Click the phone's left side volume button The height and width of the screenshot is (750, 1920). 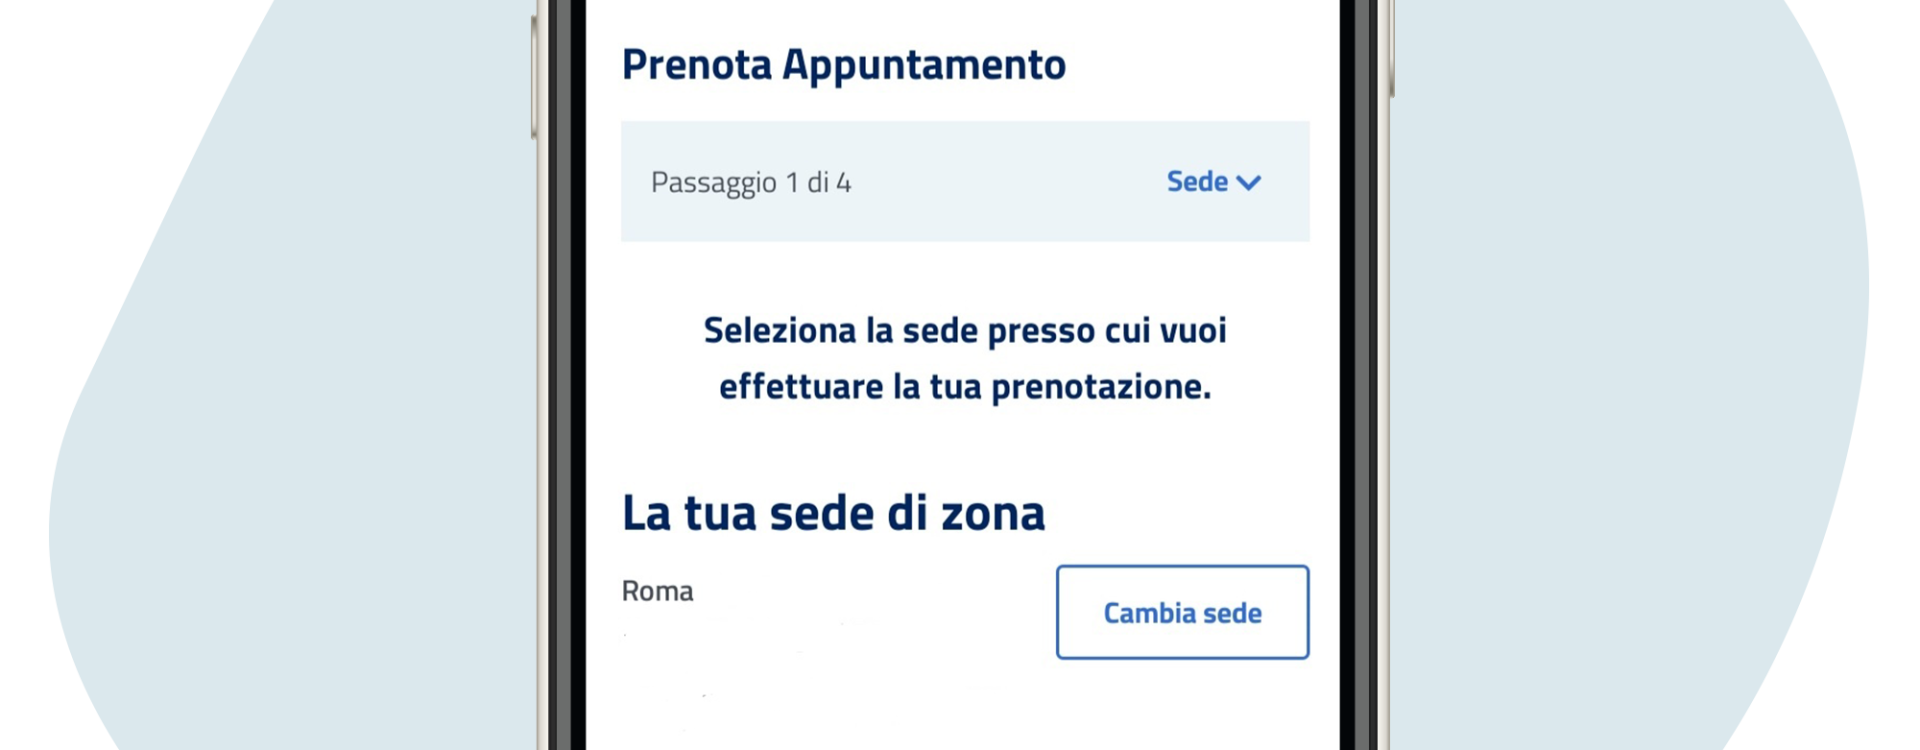pyautogui.click(x=535, y=78)
